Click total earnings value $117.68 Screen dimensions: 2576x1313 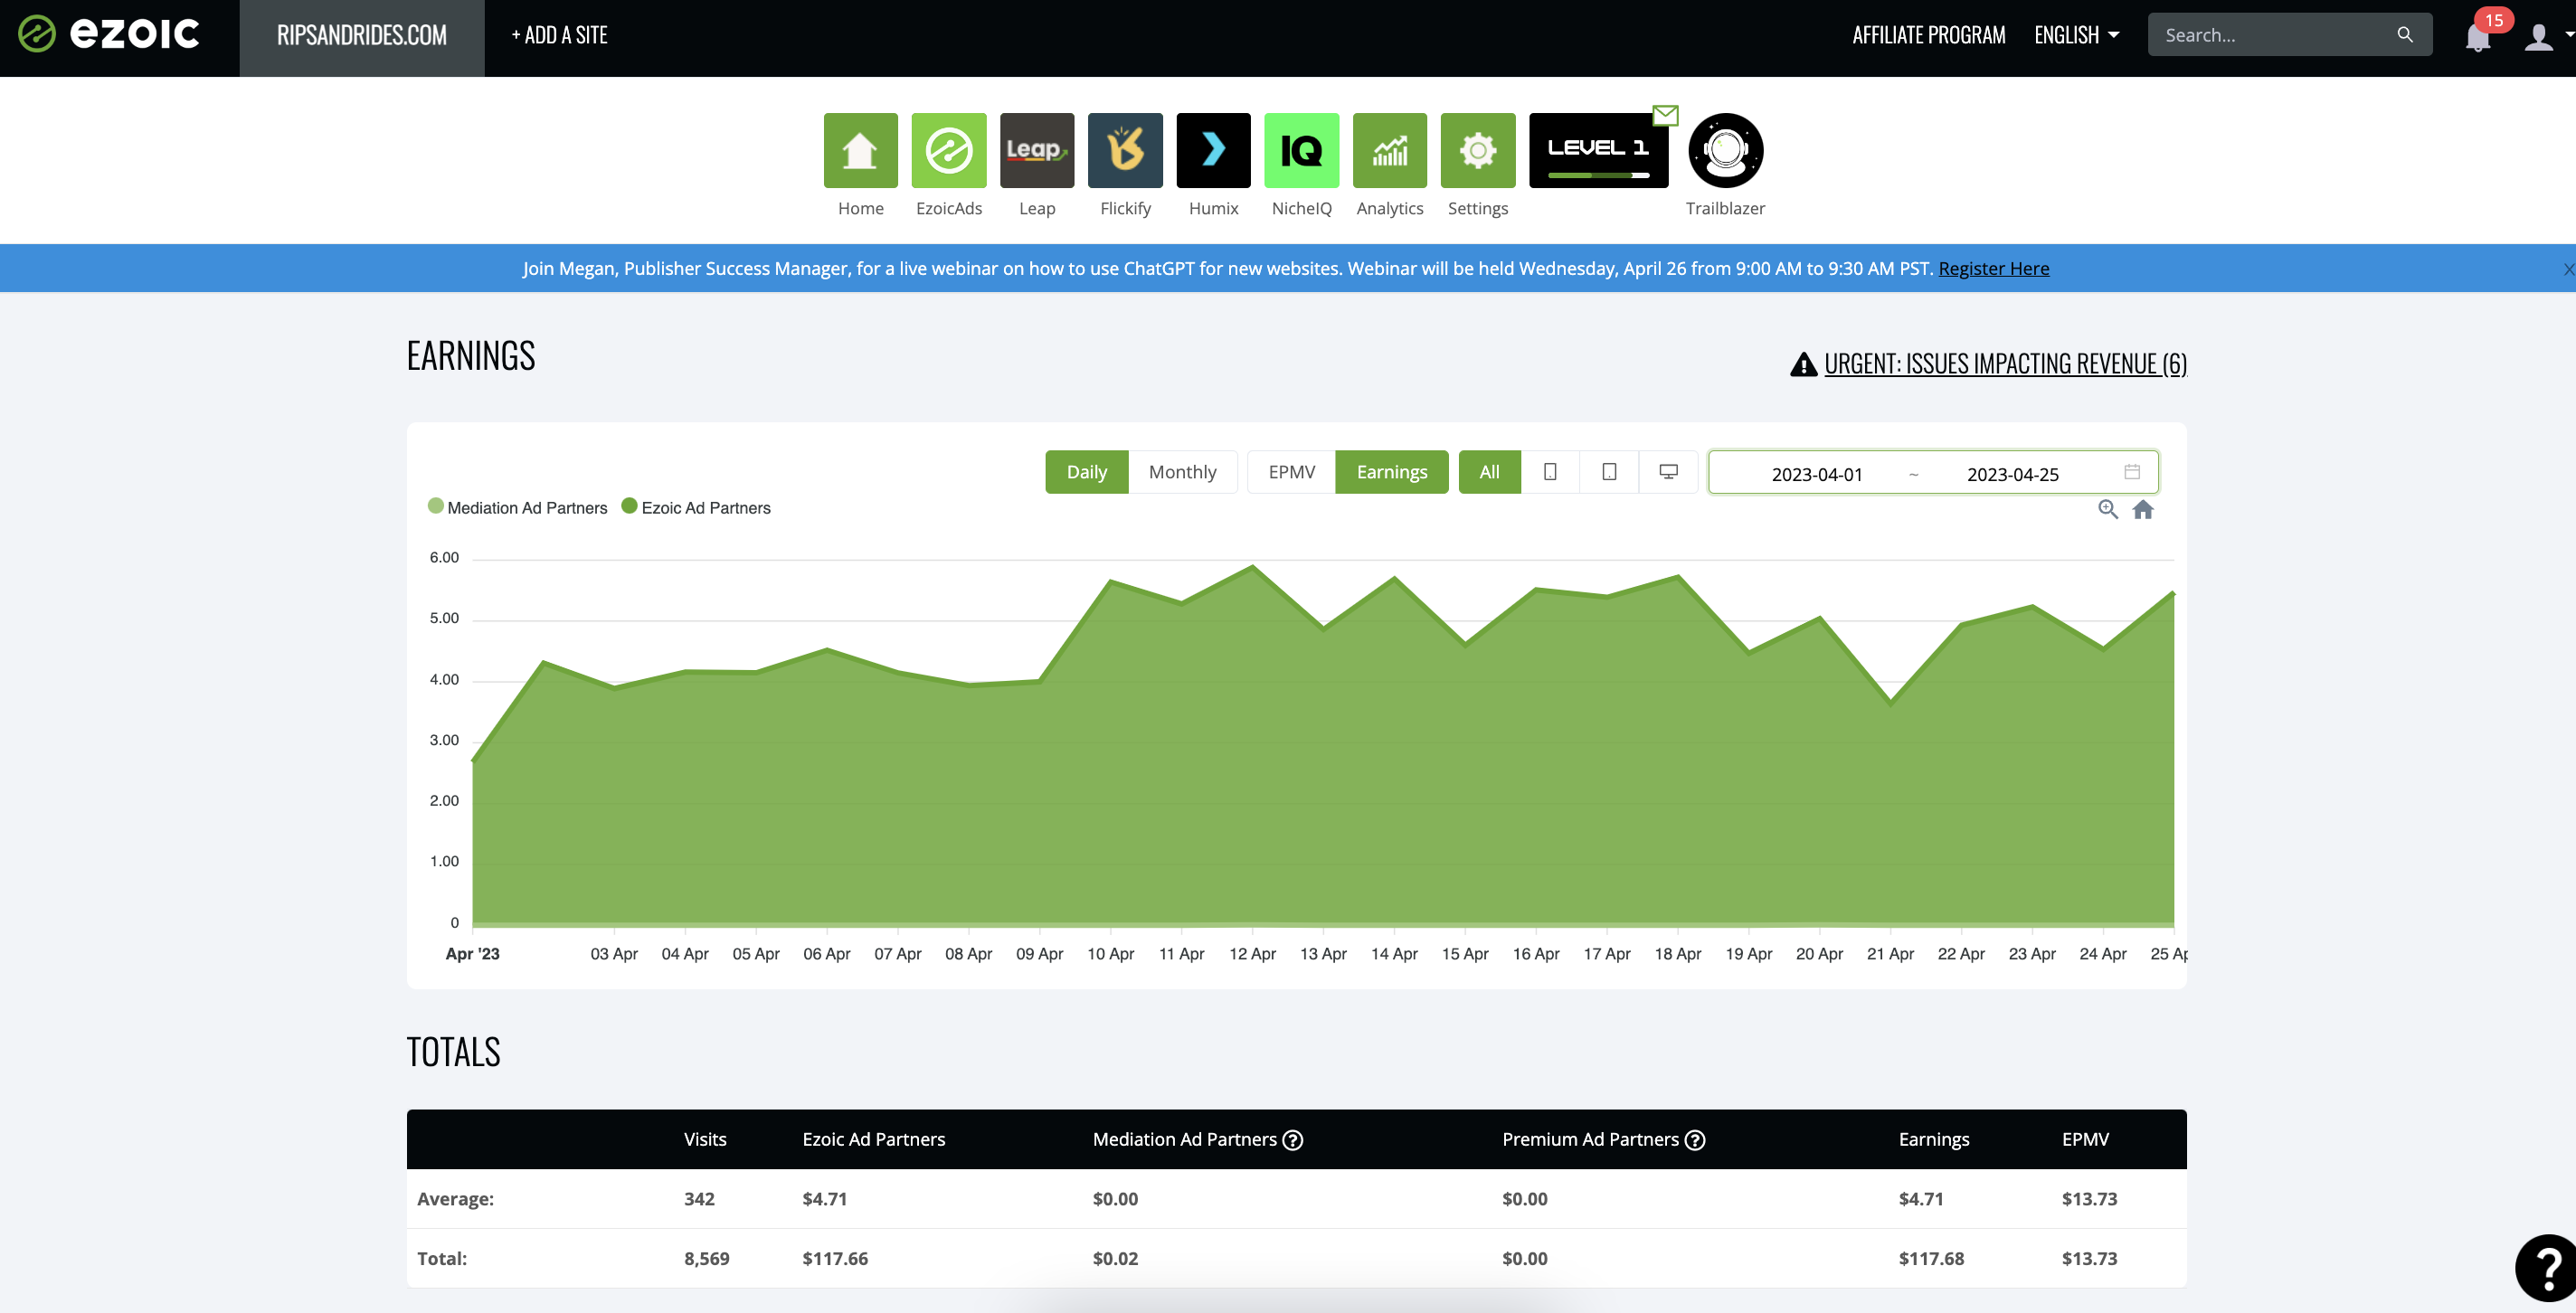[1931, 1259]
